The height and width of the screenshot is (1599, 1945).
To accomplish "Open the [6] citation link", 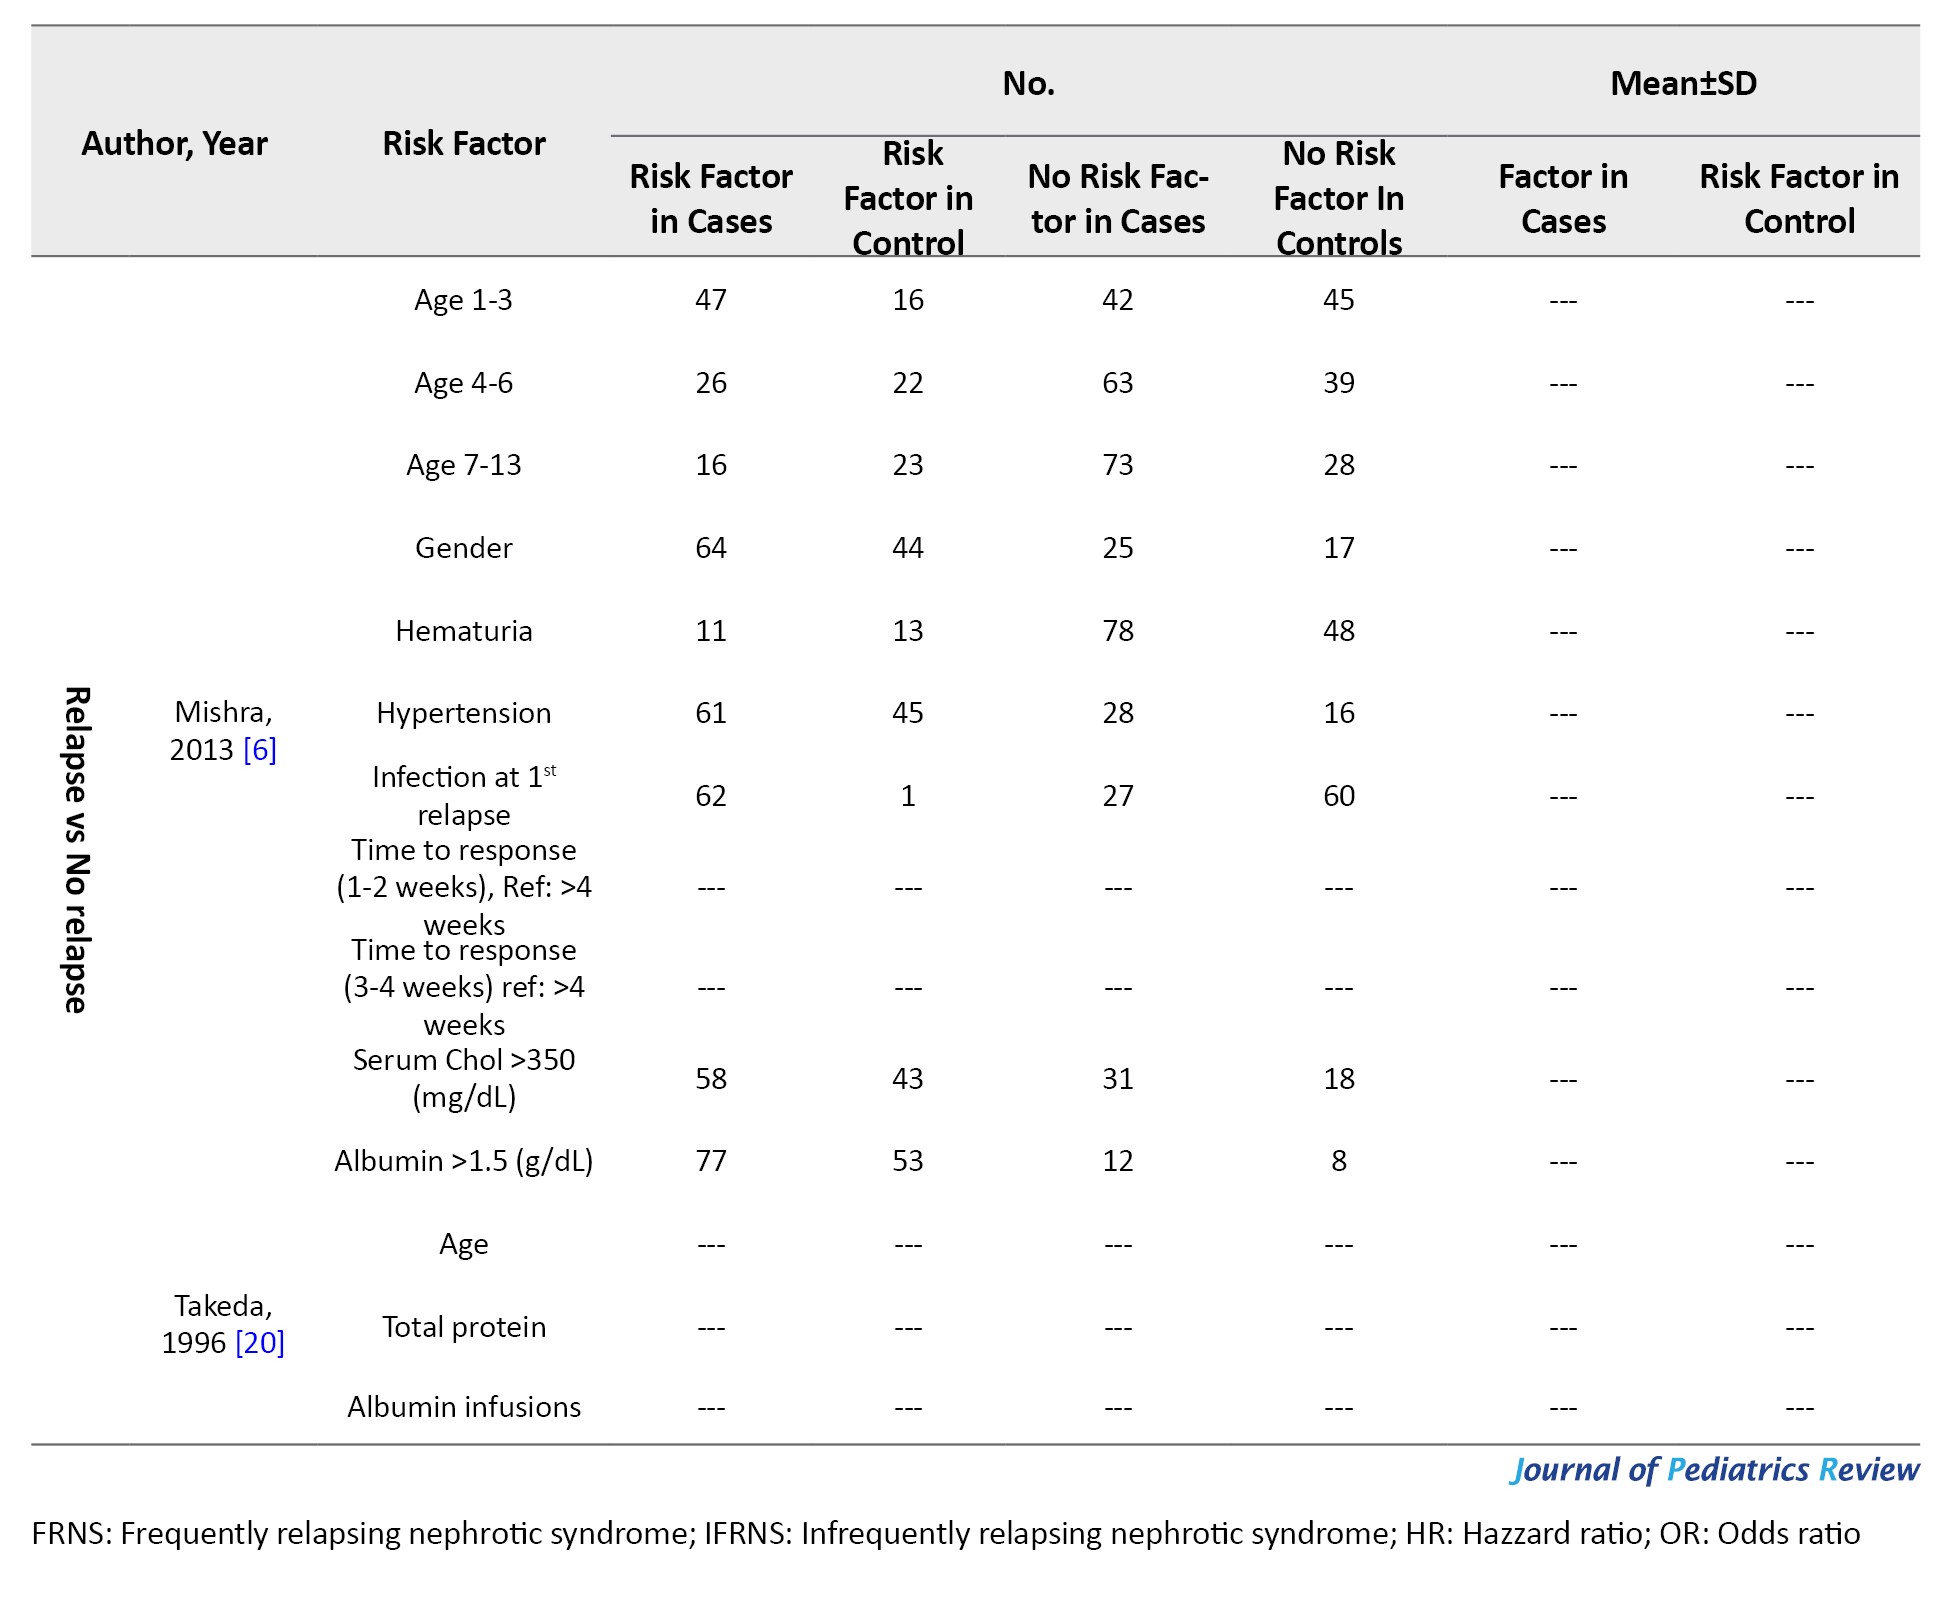I will pos(260,749).
